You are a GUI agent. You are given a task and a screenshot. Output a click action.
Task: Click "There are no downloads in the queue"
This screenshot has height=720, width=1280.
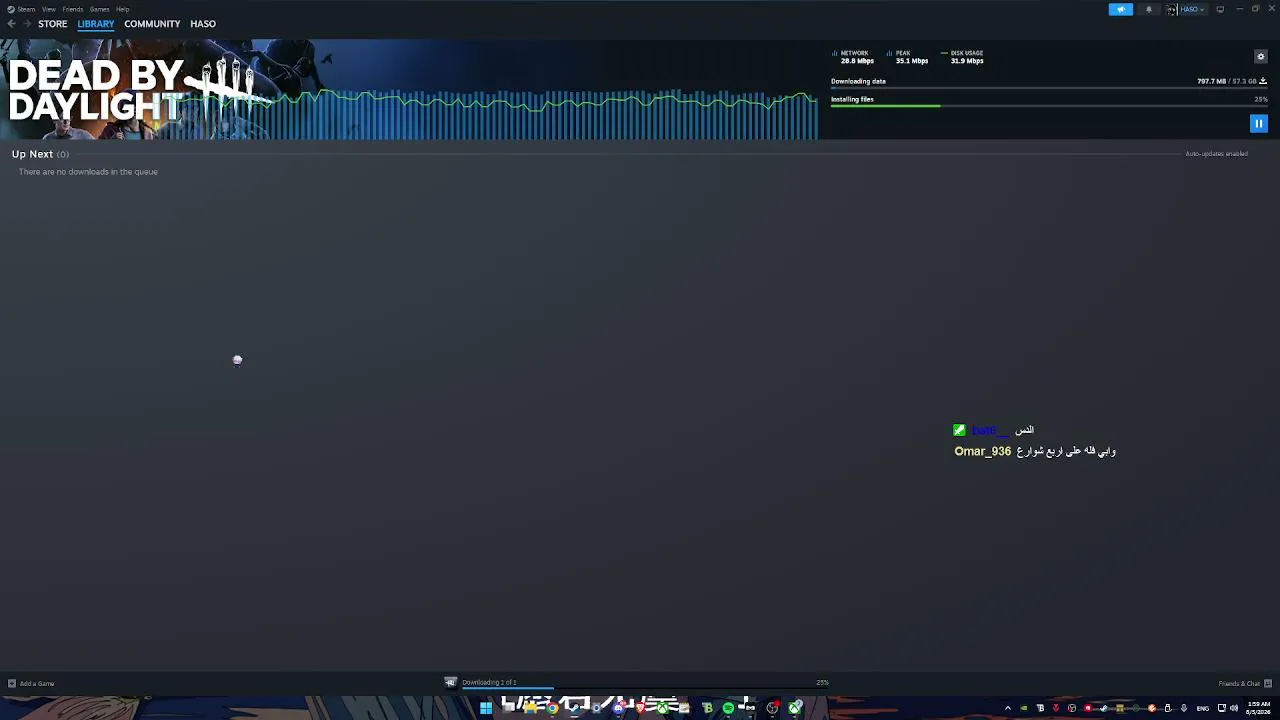pyautogui.click(x=88, y=172)
